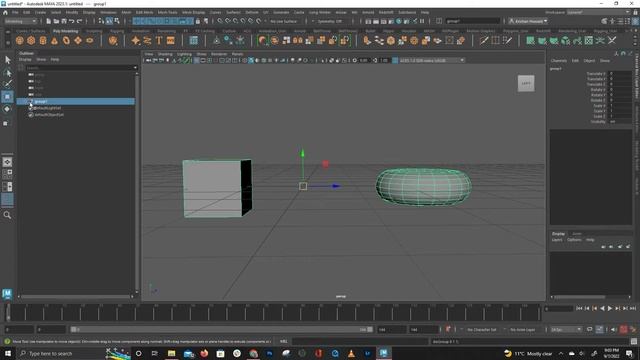Open the Symmetry Off dropdown
Screen dimensions: 640x360
tap(329, 21)
